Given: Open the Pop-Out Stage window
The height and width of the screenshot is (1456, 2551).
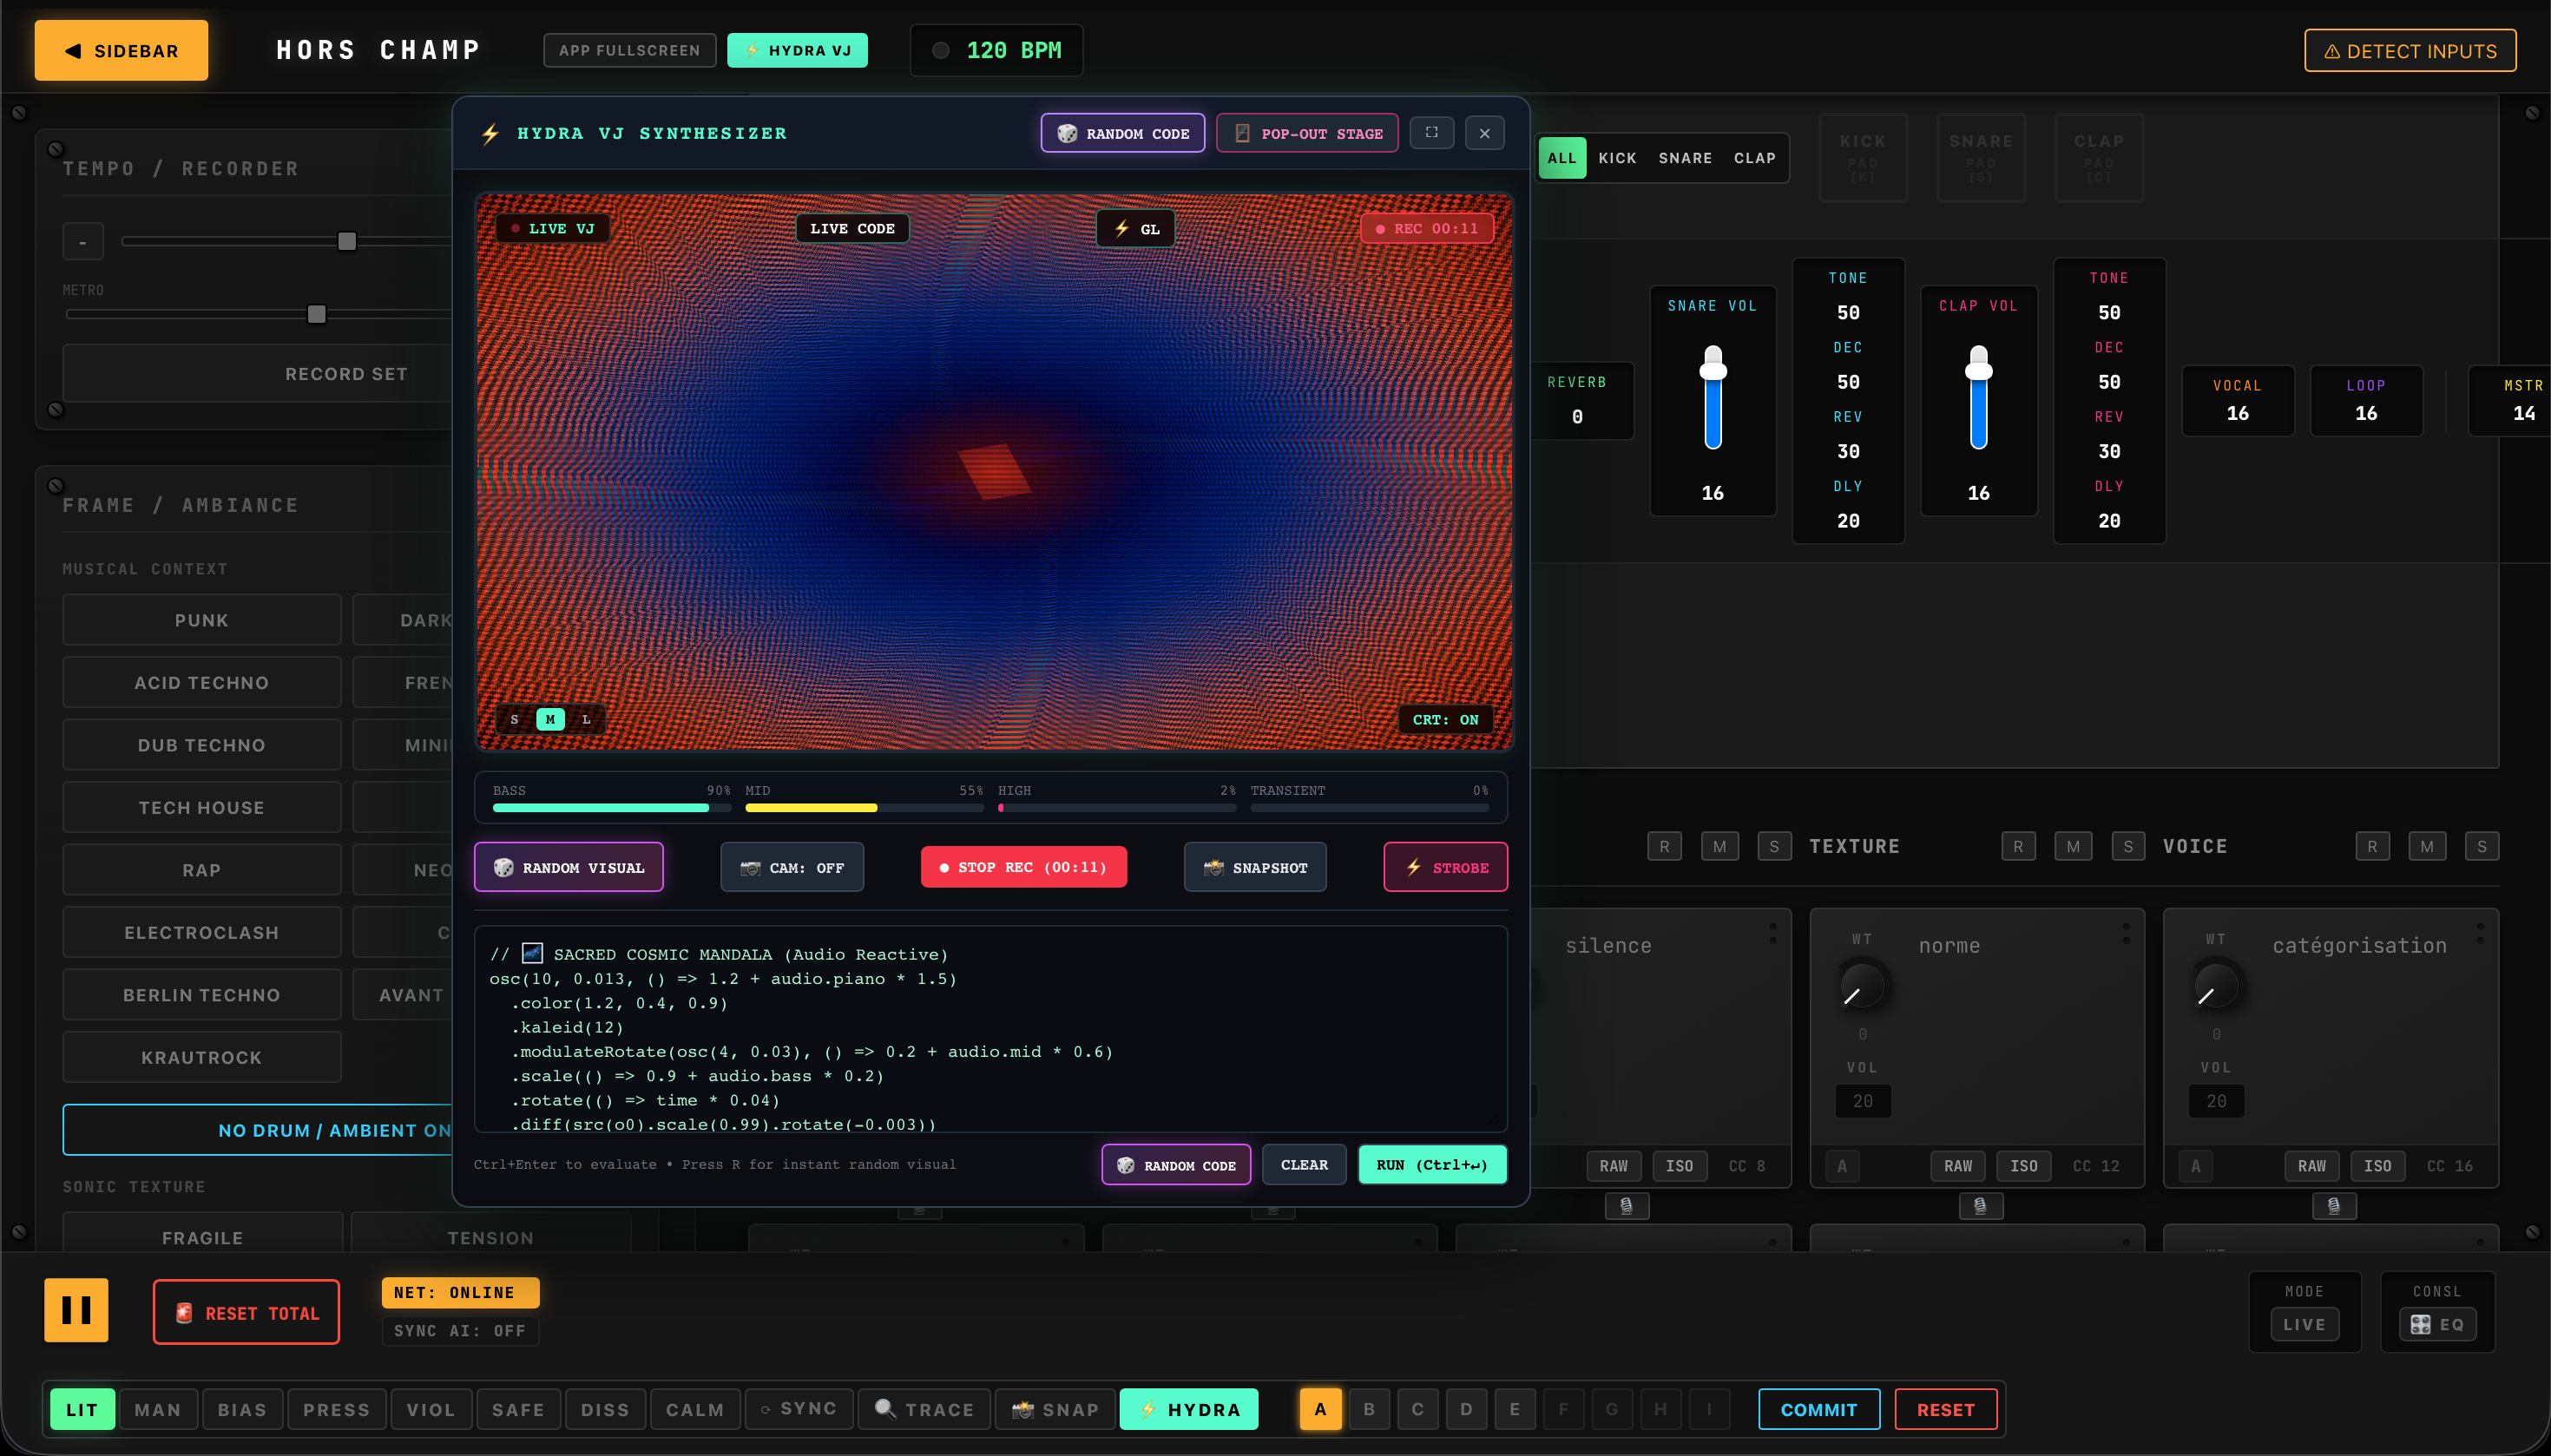Looking at the screenshot, I should tap(1307, 133).
